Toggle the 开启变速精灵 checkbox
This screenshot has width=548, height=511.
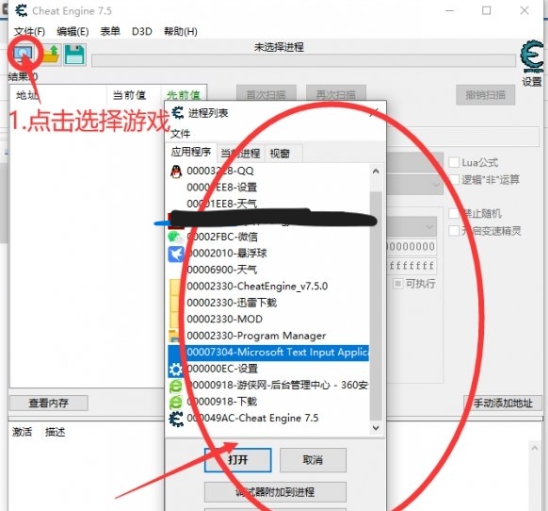pyautogui.click(x=454, y=231)
